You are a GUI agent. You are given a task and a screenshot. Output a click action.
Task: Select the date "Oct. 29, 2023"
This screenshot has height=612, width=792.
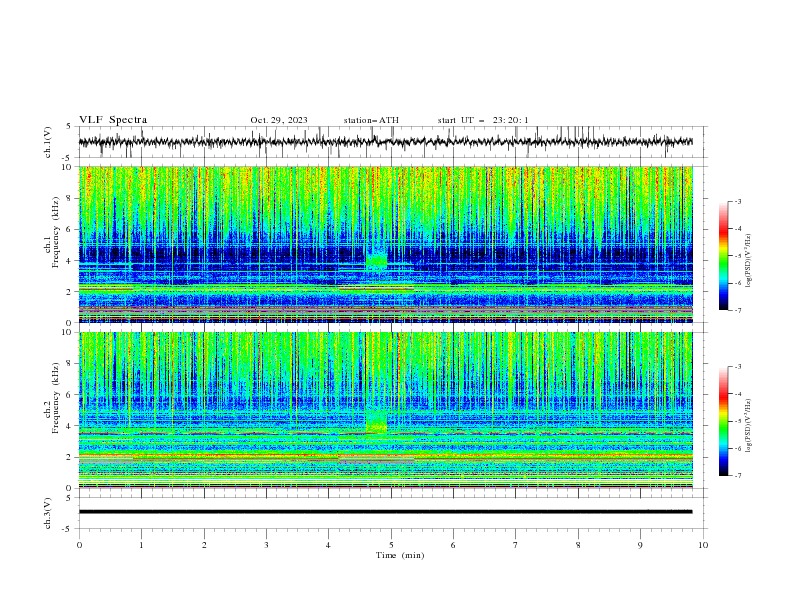click(279, 120)
